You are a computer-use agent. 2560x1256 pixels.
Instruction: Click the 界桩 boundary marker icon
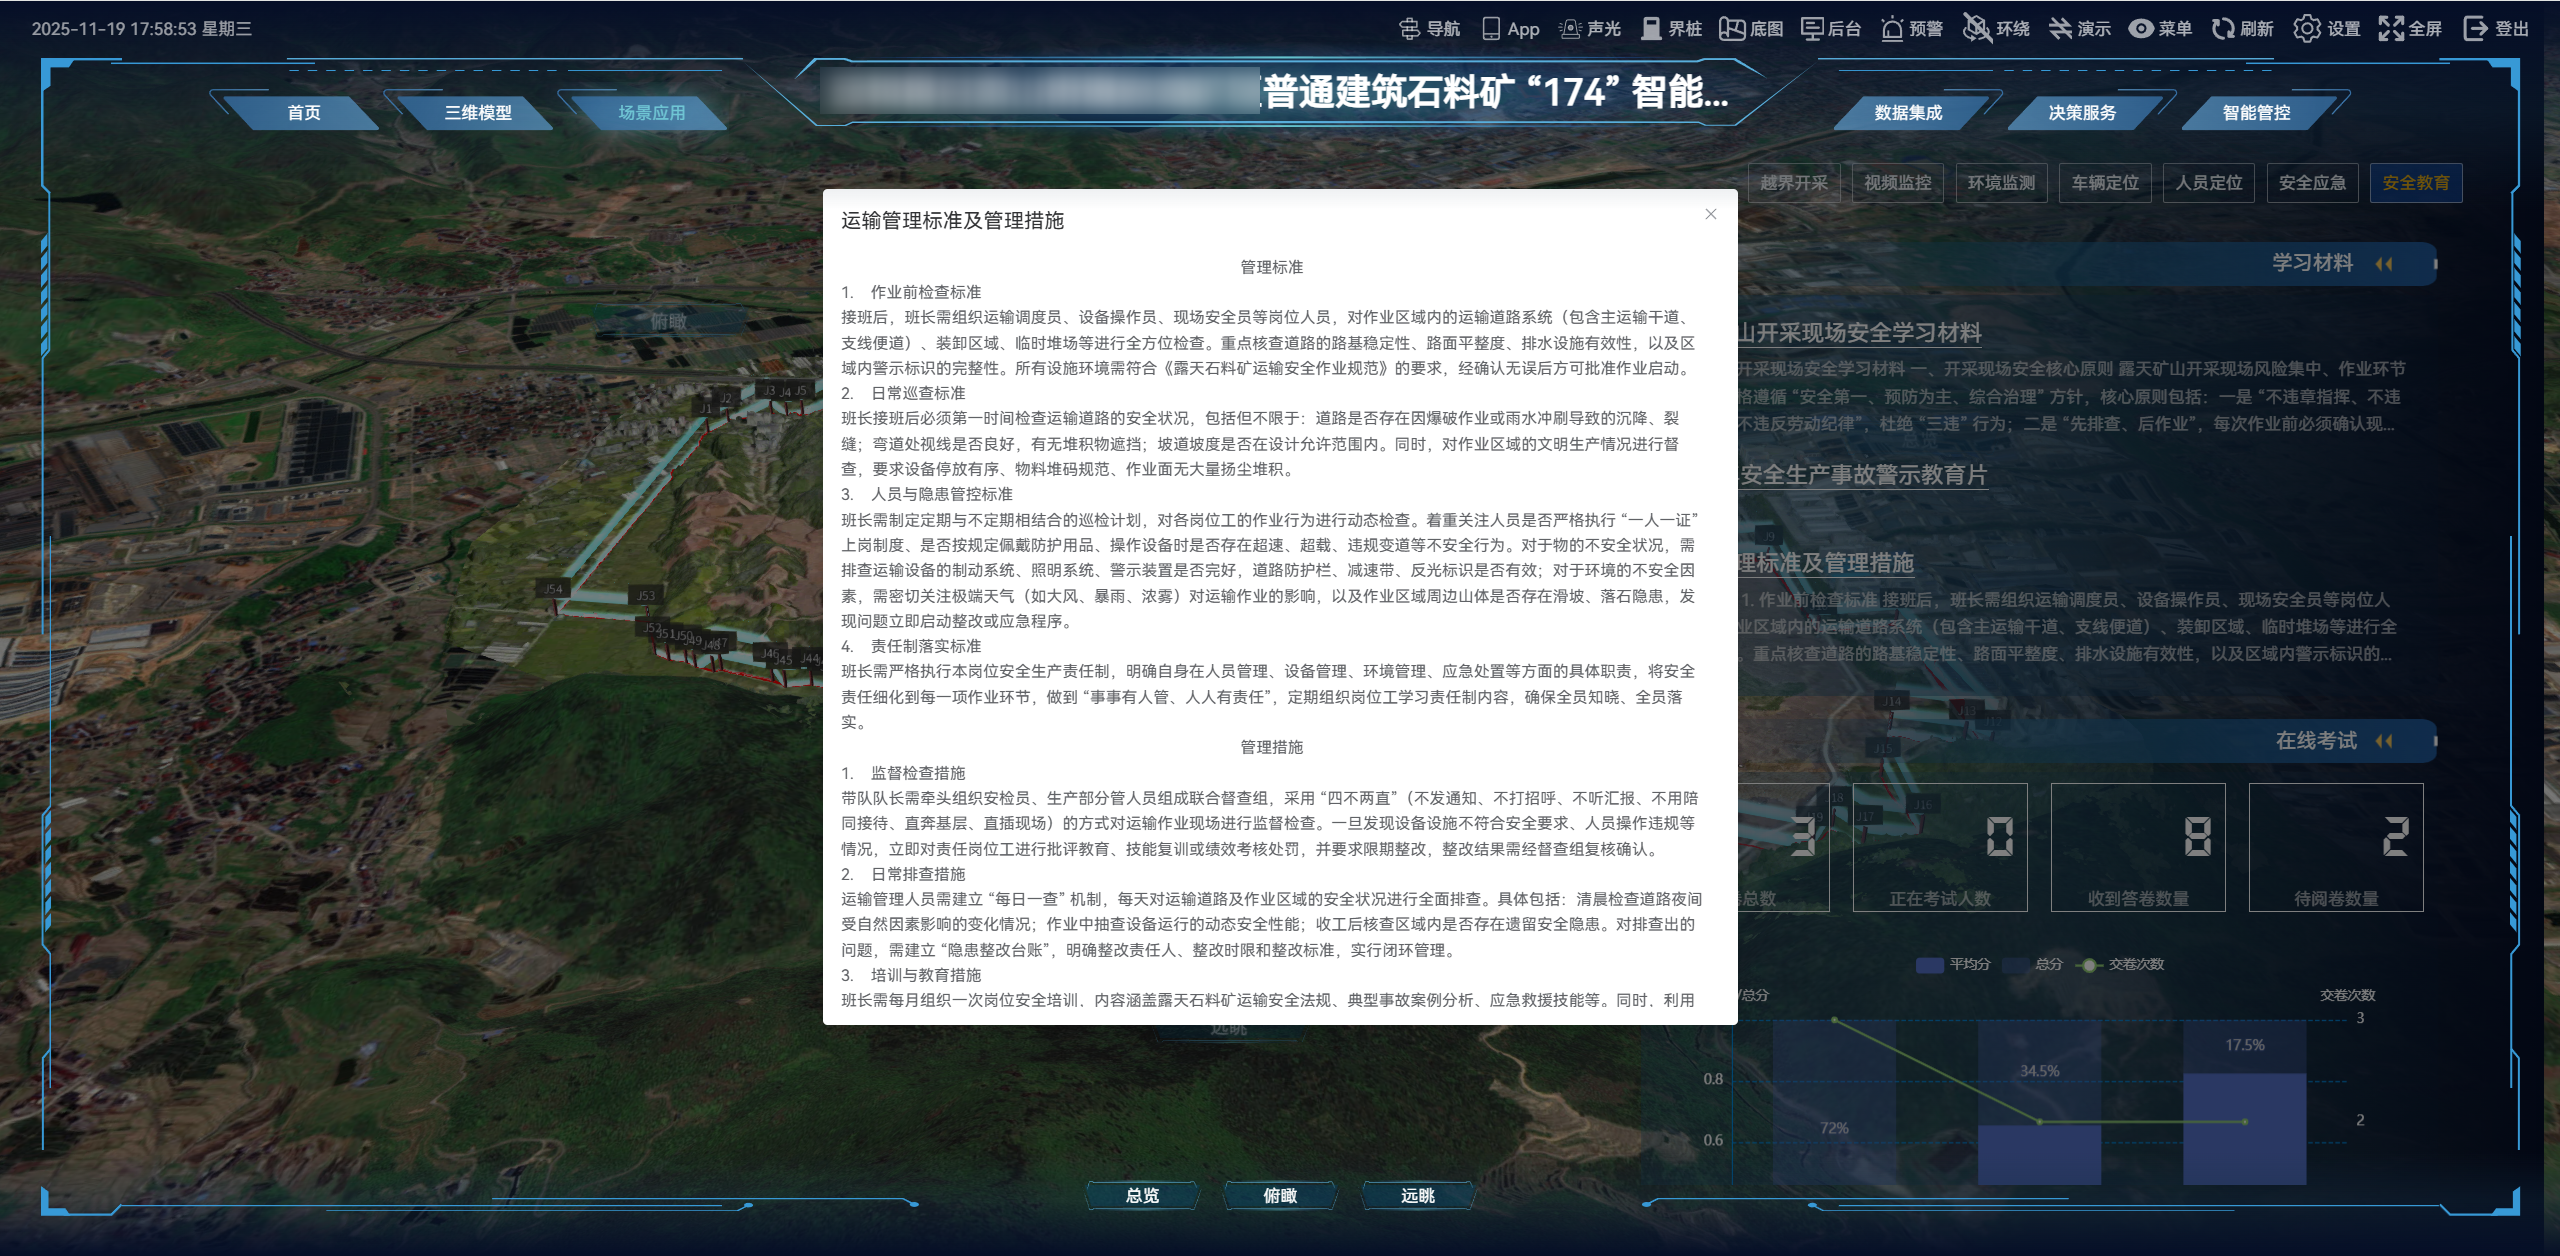tap(1652, 29)
